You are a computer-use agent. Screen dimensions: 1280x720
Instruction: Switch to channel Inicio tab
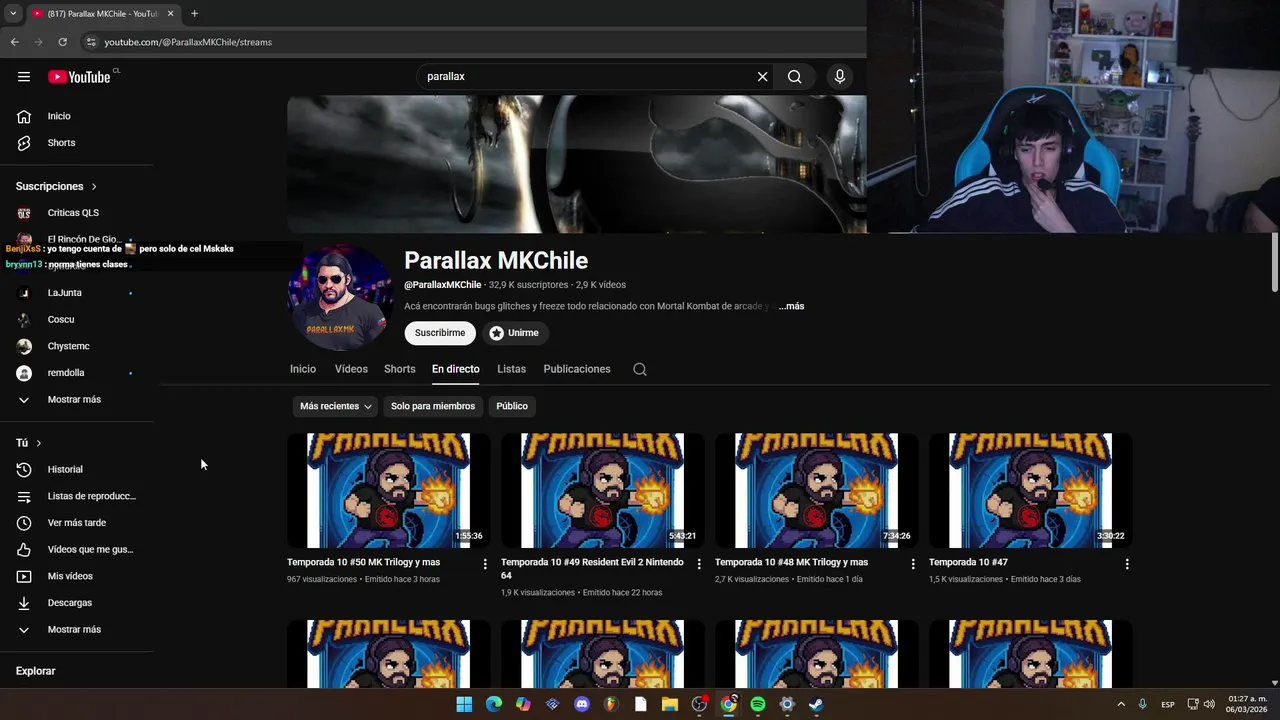click(303, 369)
